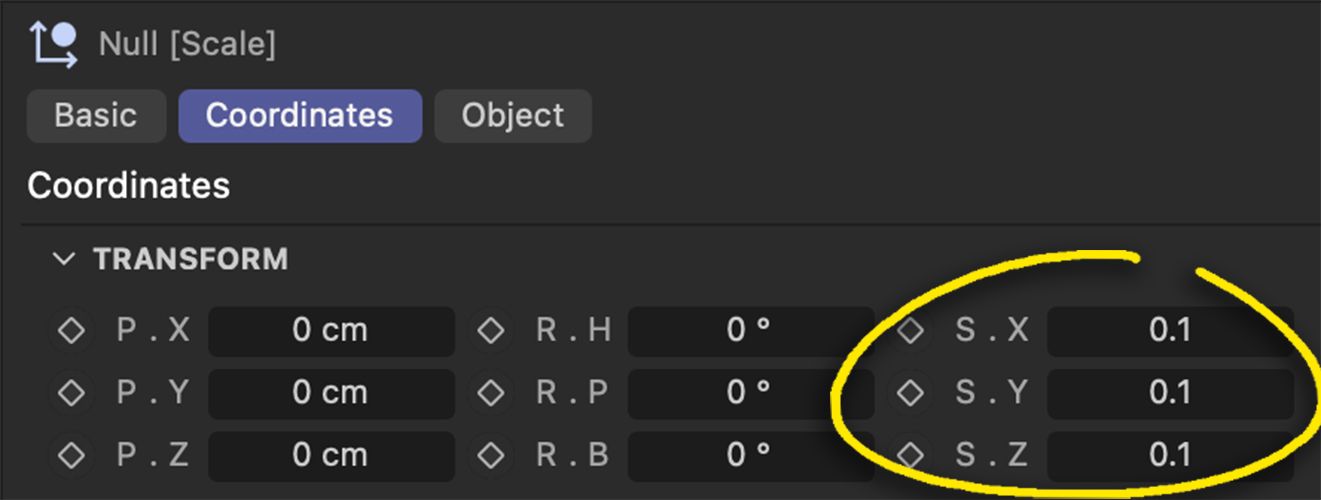Toggle keyframe diamond for P . X

pyautogui.click(x=71, y=331)
